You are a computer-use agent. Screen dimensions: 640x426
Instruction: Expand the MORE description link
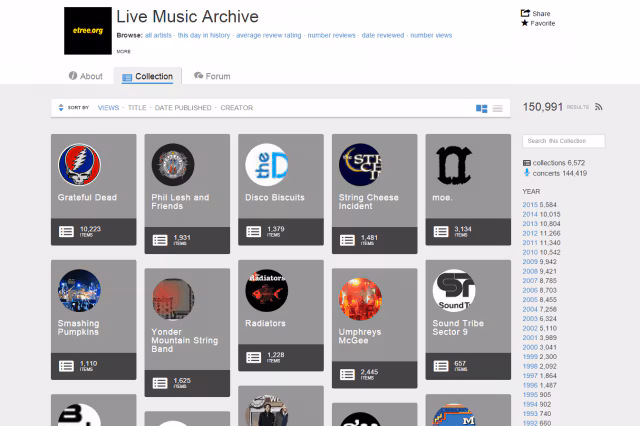pos(124,51)
